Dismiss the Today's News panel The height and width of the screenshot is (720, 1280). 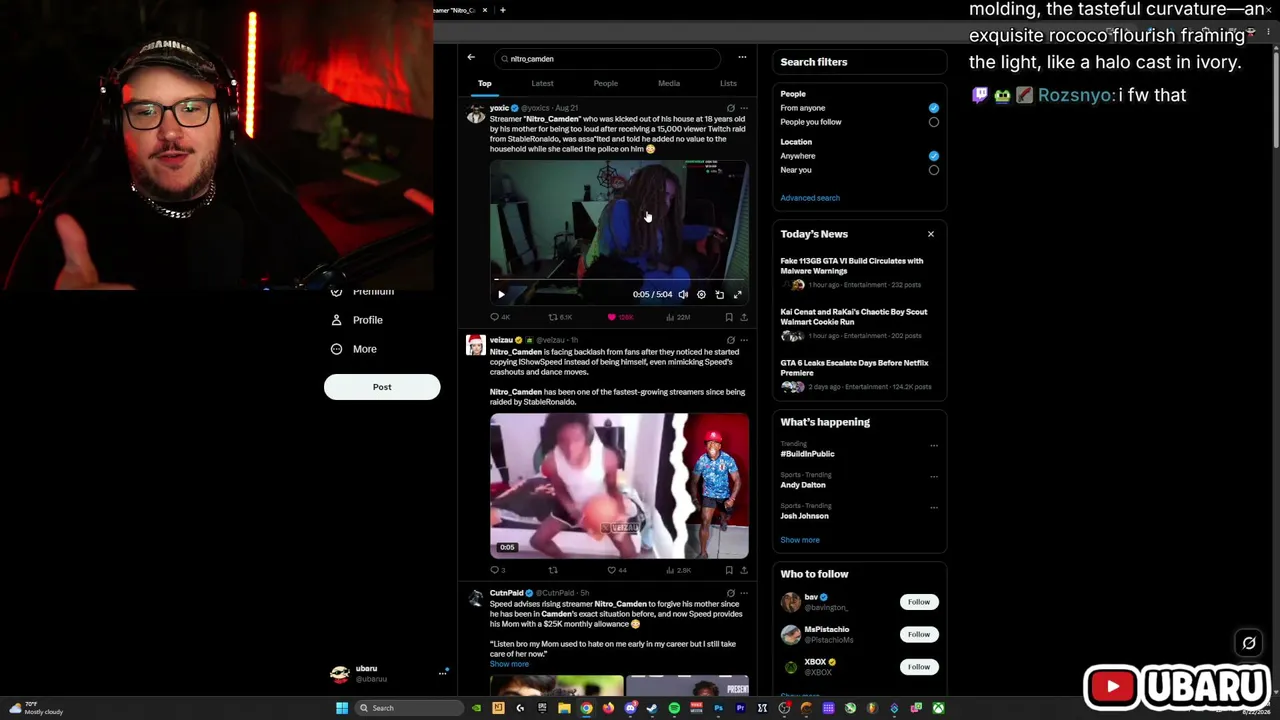(x=930, y=234)
